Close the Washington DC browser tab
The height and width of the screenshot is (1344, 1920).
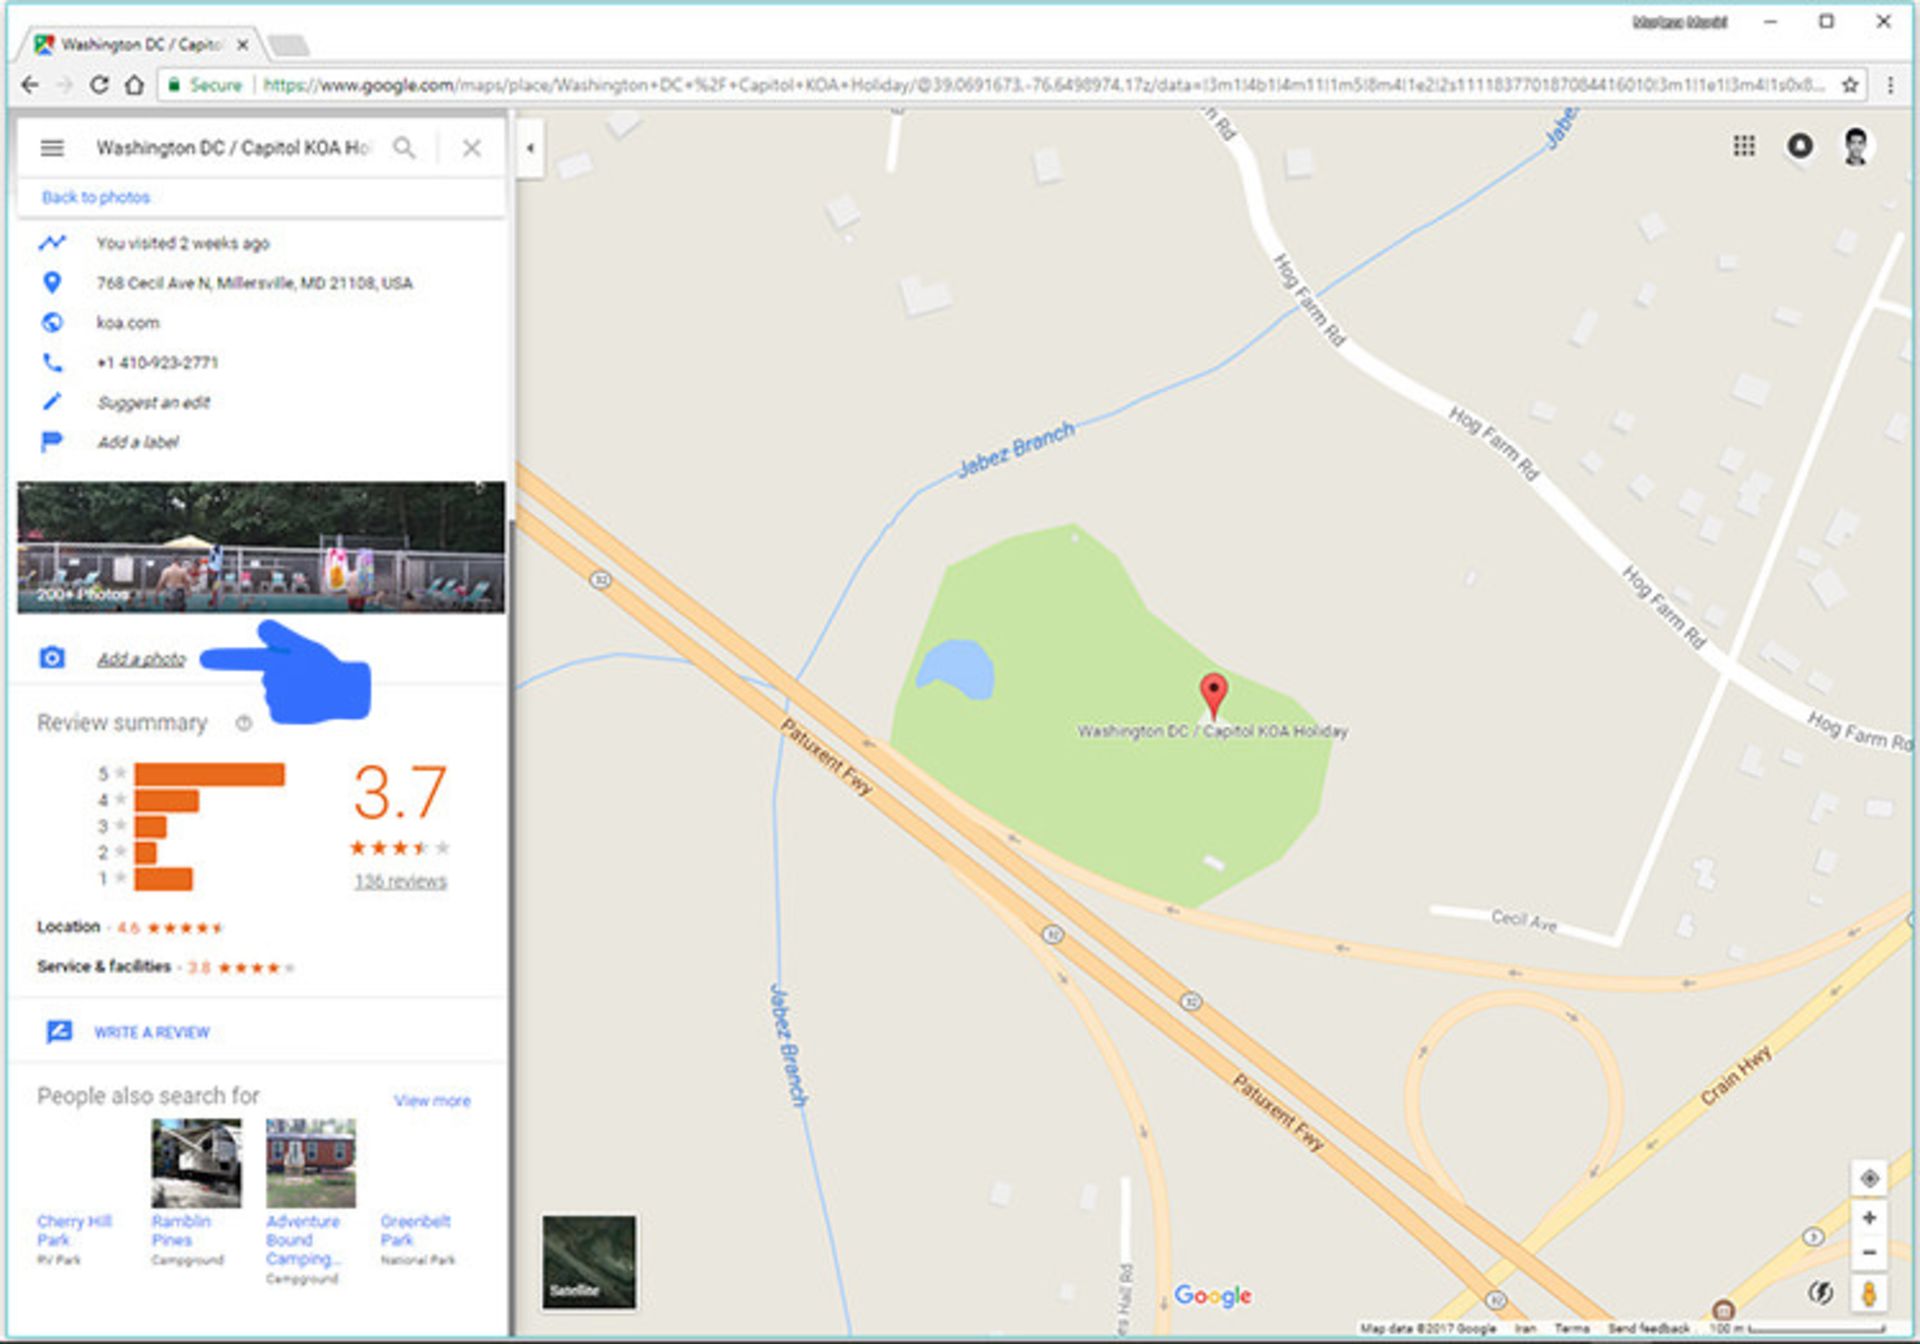(x=242, y=44)
